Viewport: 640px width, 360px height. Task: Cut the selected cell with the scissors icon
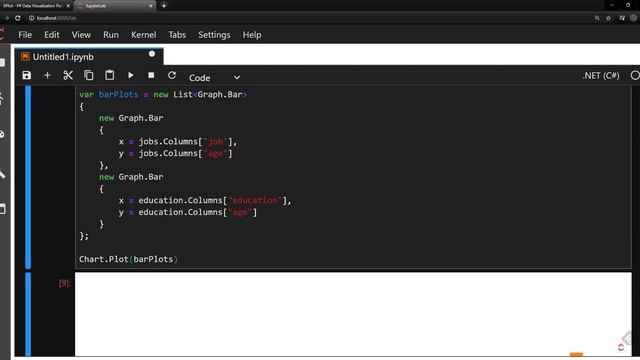(68, 76)
